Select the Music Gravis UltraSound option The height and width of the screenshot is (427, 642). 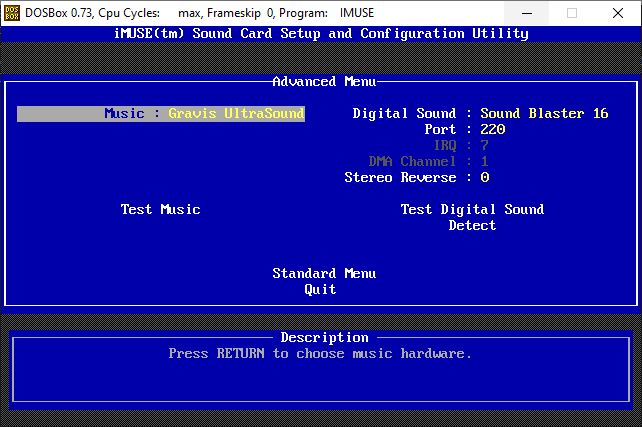click(161, 113)
